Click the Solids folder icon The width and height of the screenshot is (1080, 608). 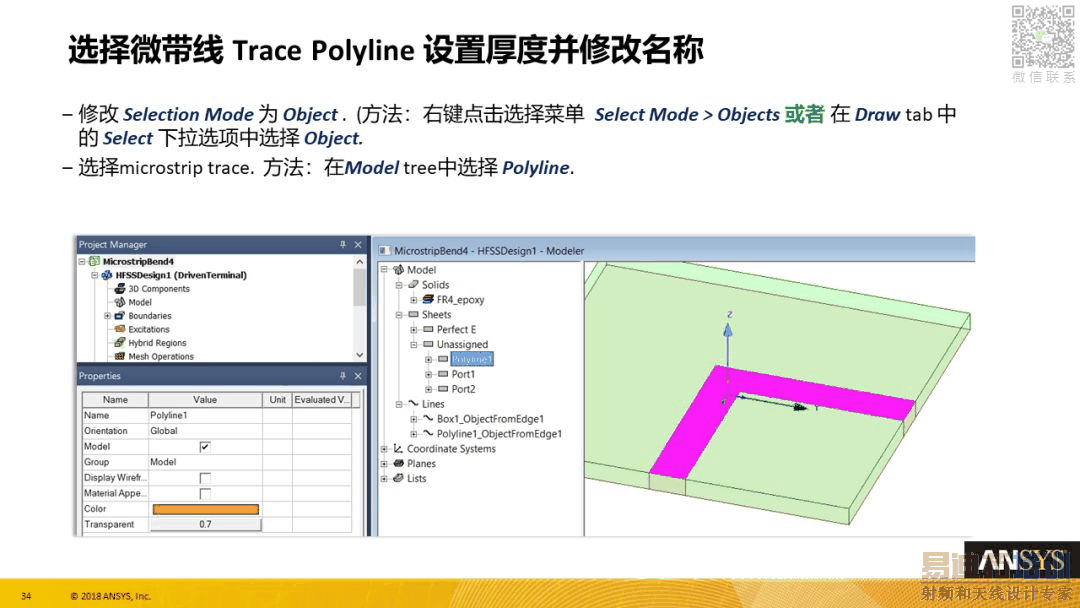413,284
